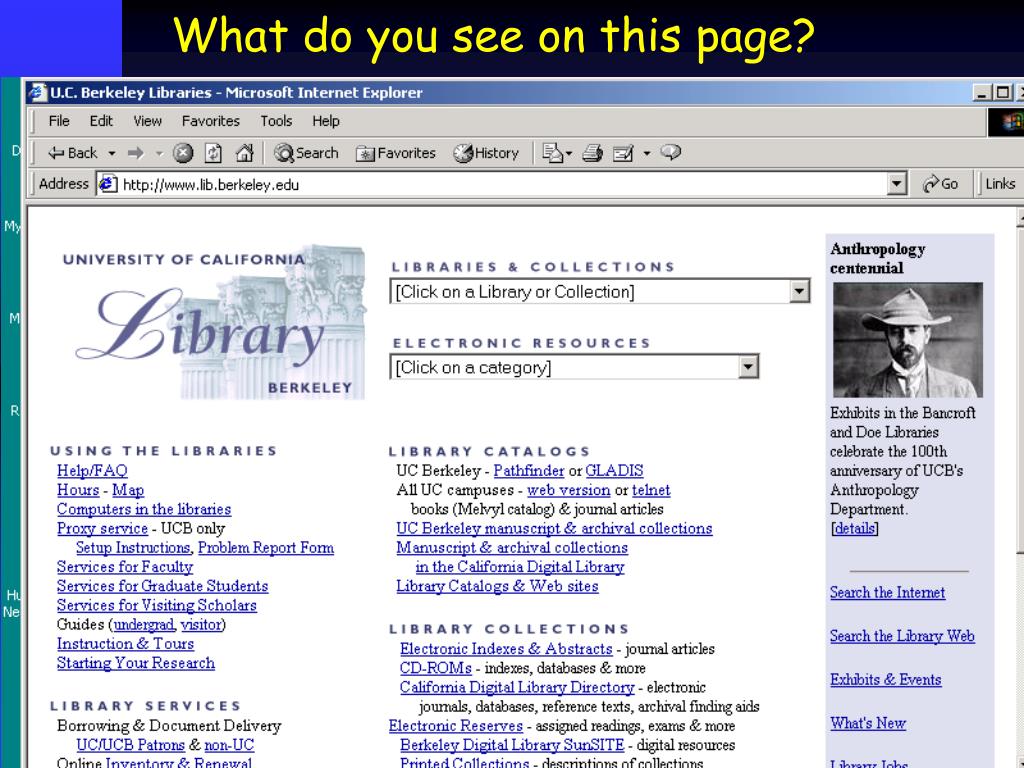
Task: Go Back using the toolbar arrow
Action: (x=72, y=153)
